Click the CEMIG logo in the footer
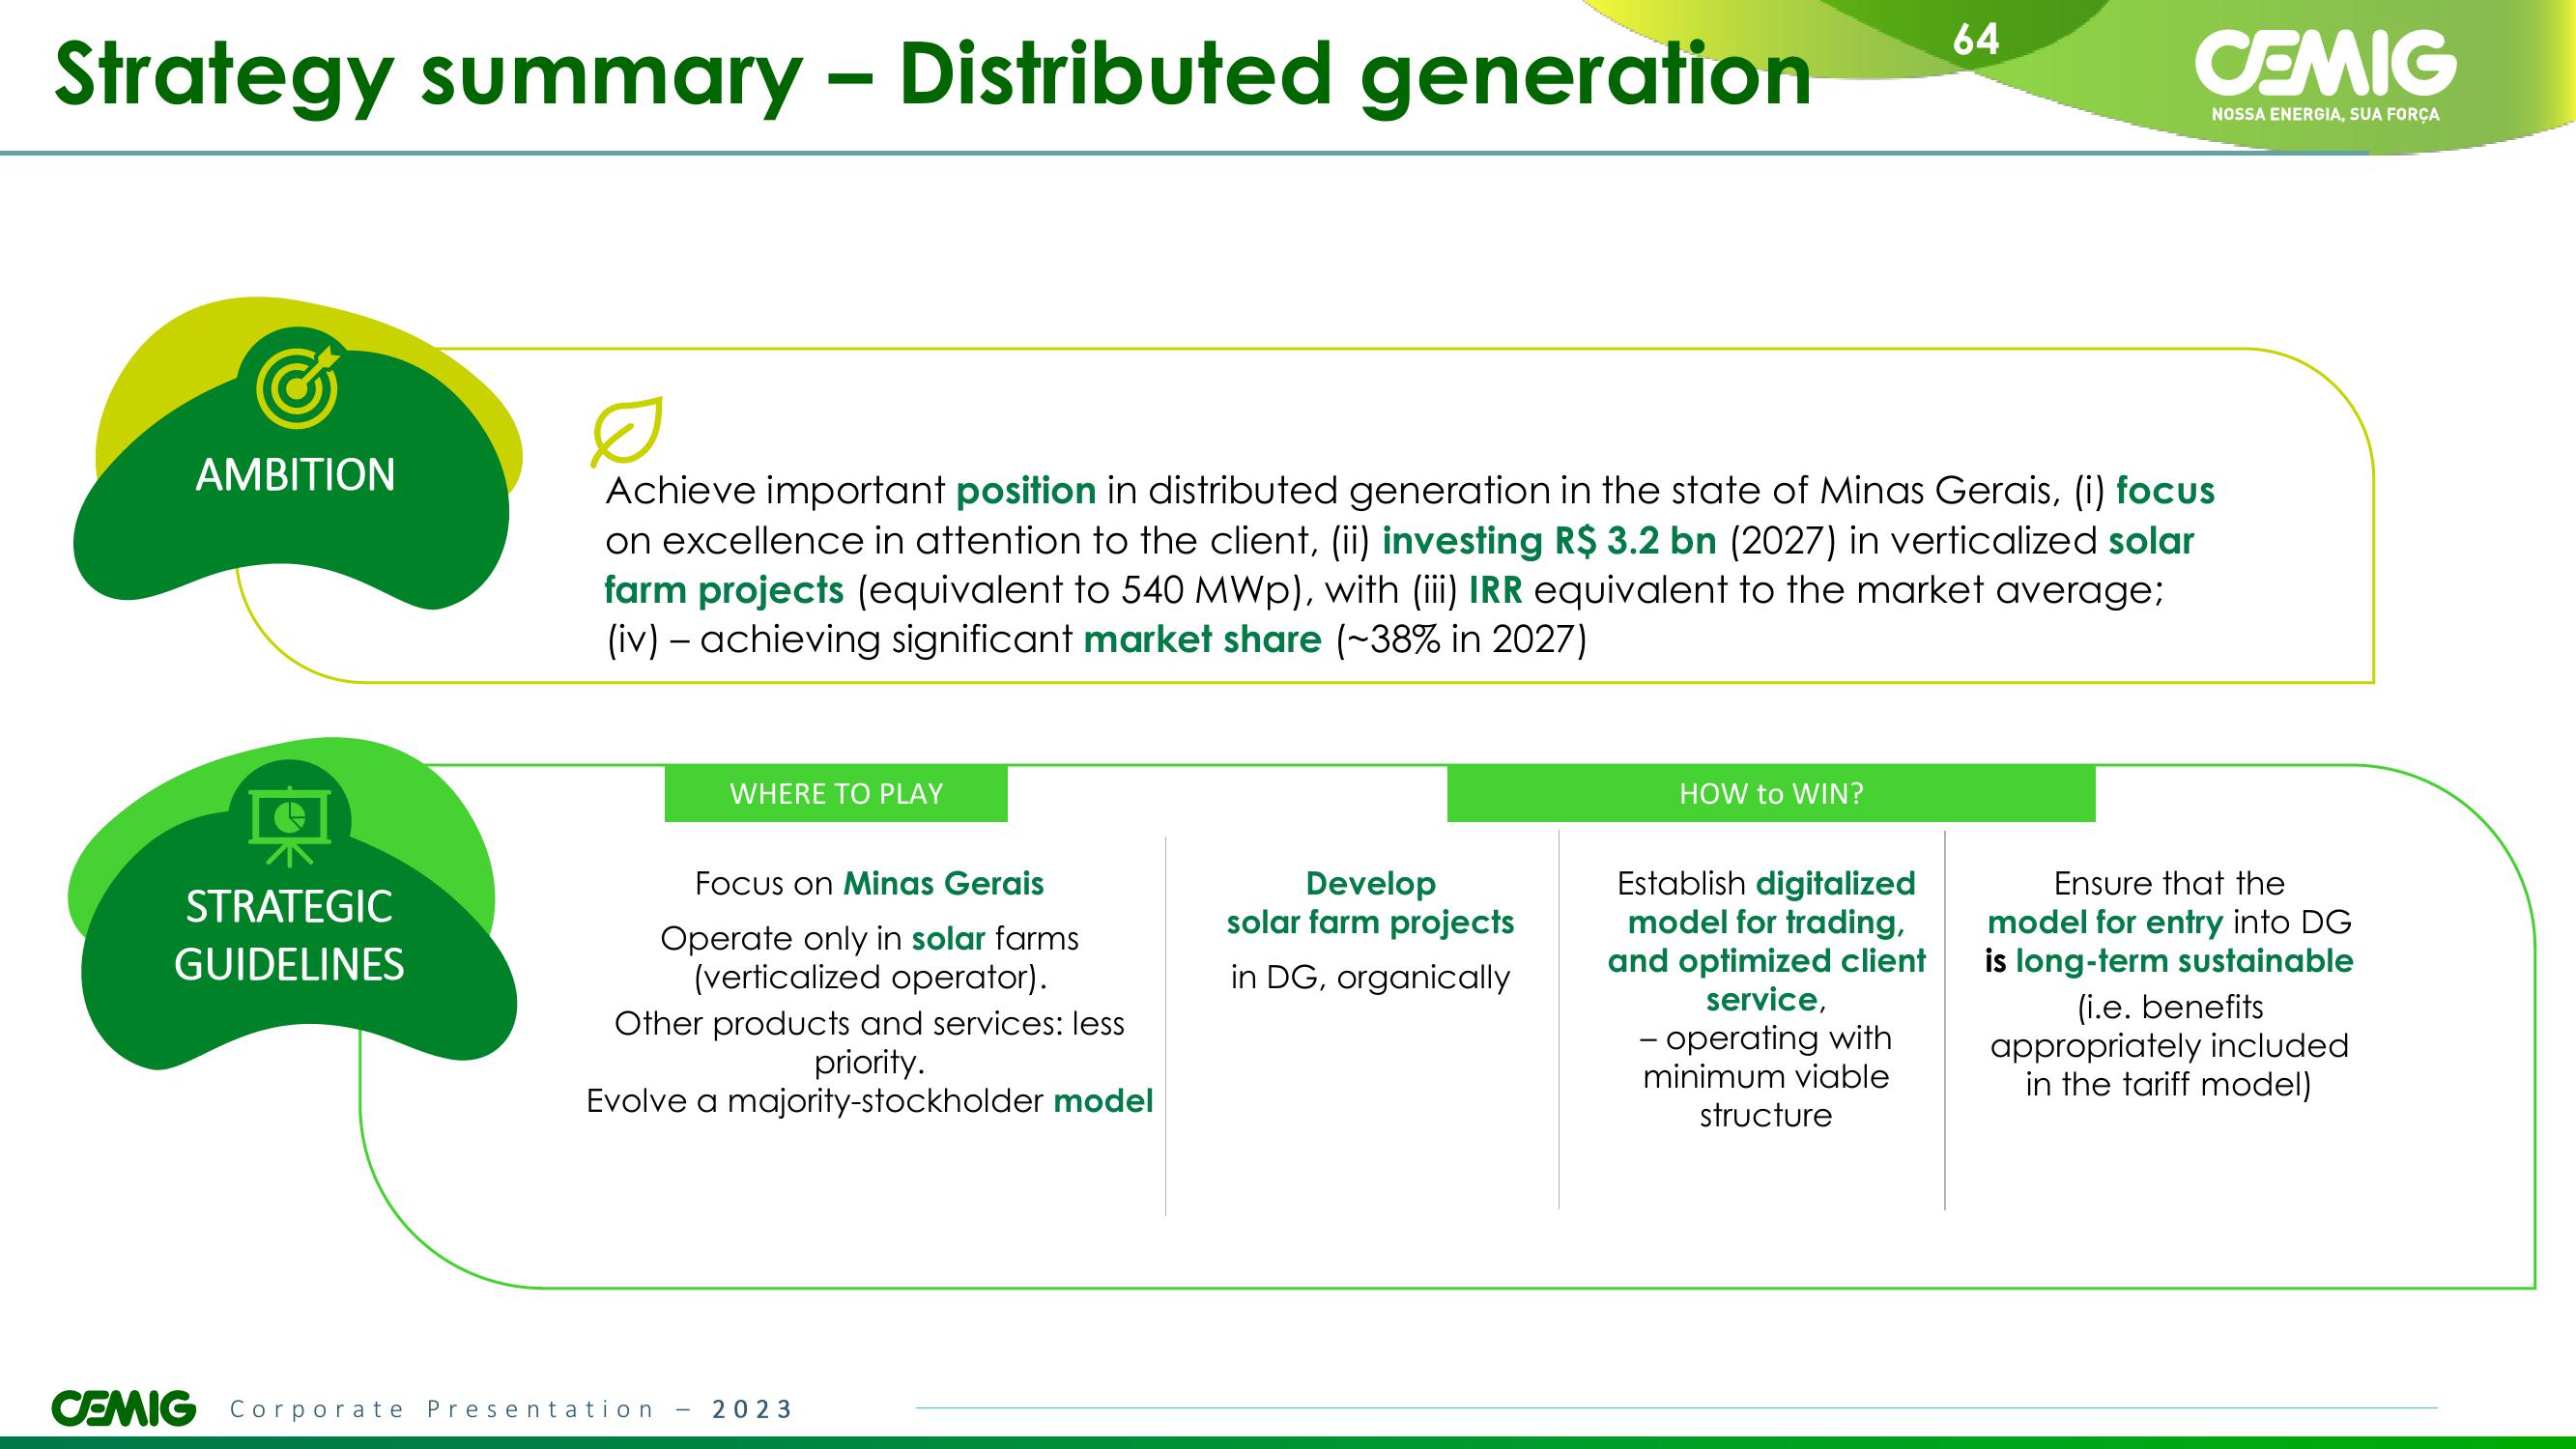Screen dimensions: 2576x1449 [124, 1408]
